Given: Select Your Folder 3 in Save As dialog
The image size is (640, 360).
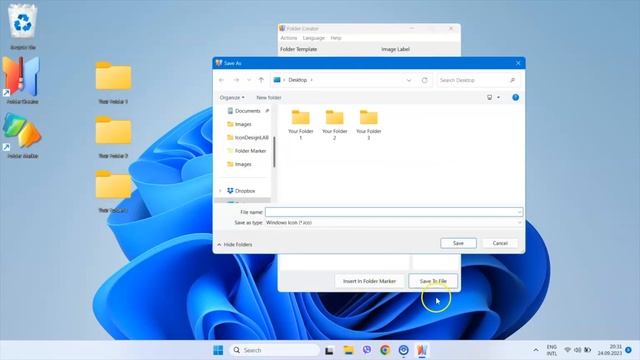Looking at the screenshot, I should point(369,124).
